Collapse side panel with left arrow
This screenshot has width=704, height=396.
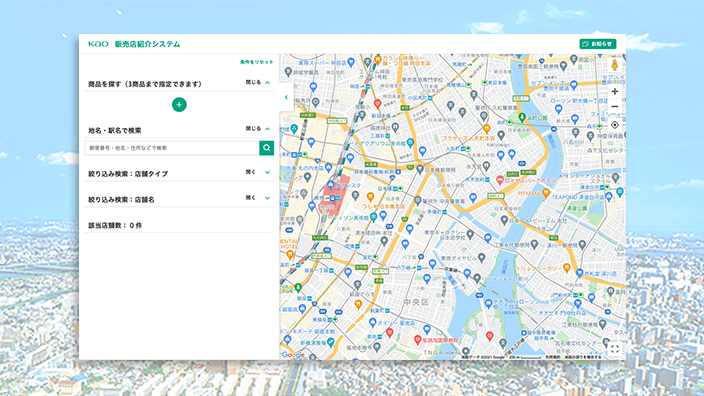point(286,97)
